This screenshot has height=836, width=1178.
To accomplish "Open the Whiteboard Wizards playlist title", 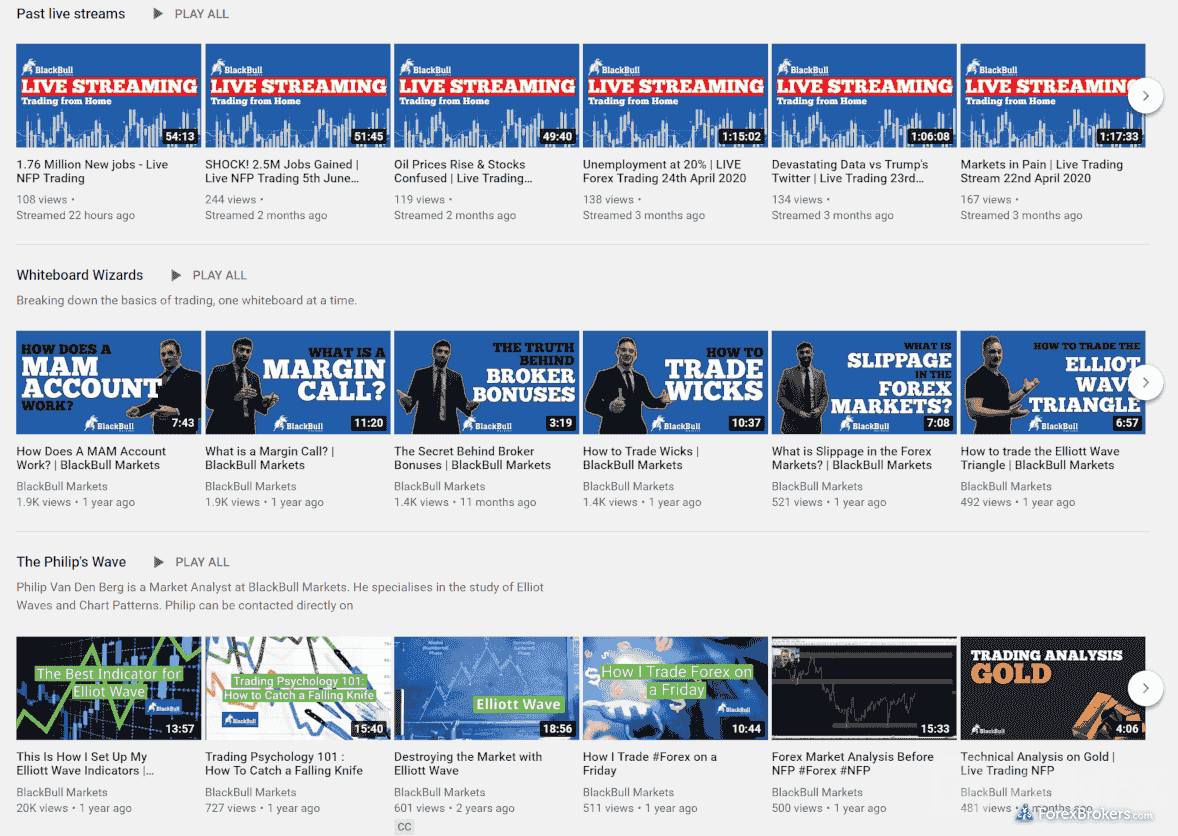I will (x=80, y=275).
